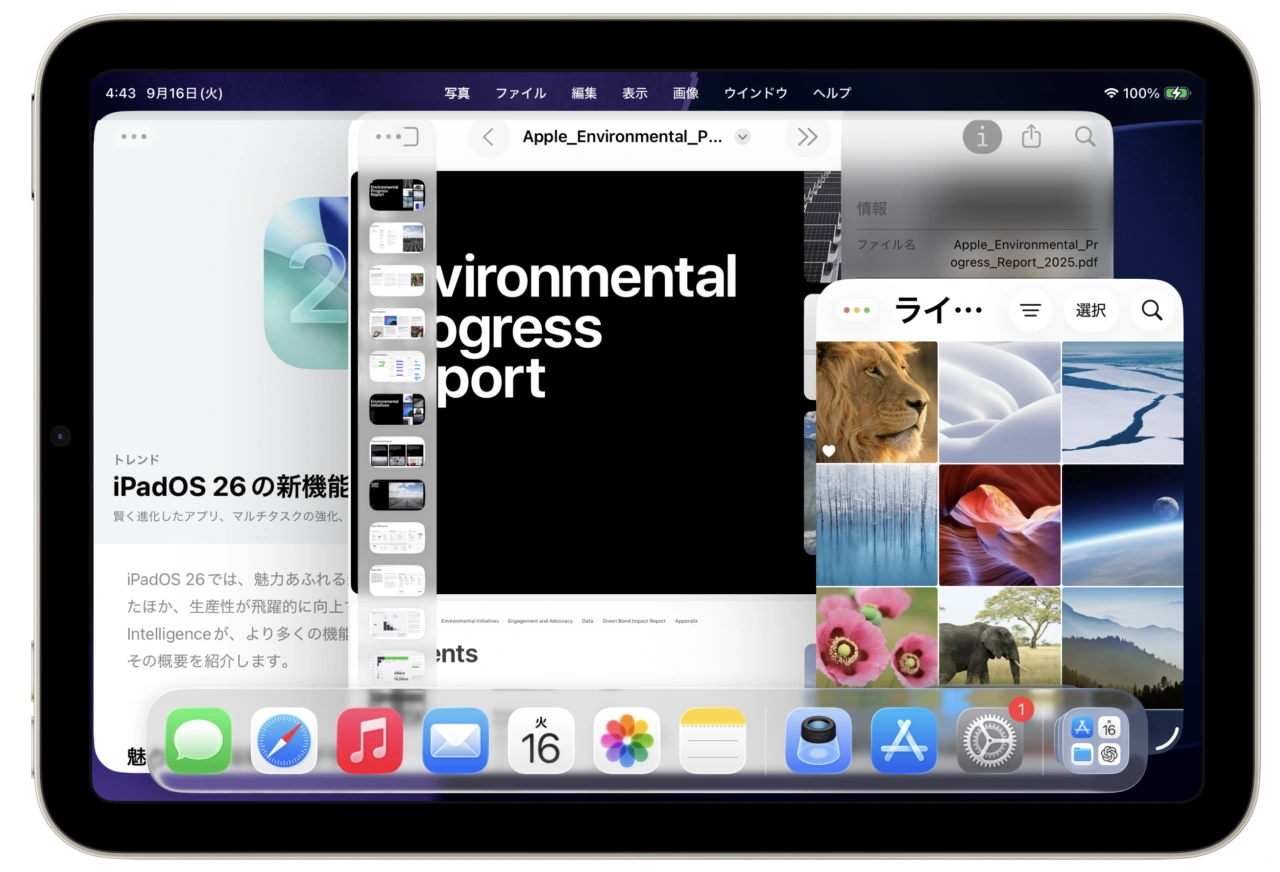Open the filename dropdown next to Apple_Environmental_P...

(x=742, y=137)
